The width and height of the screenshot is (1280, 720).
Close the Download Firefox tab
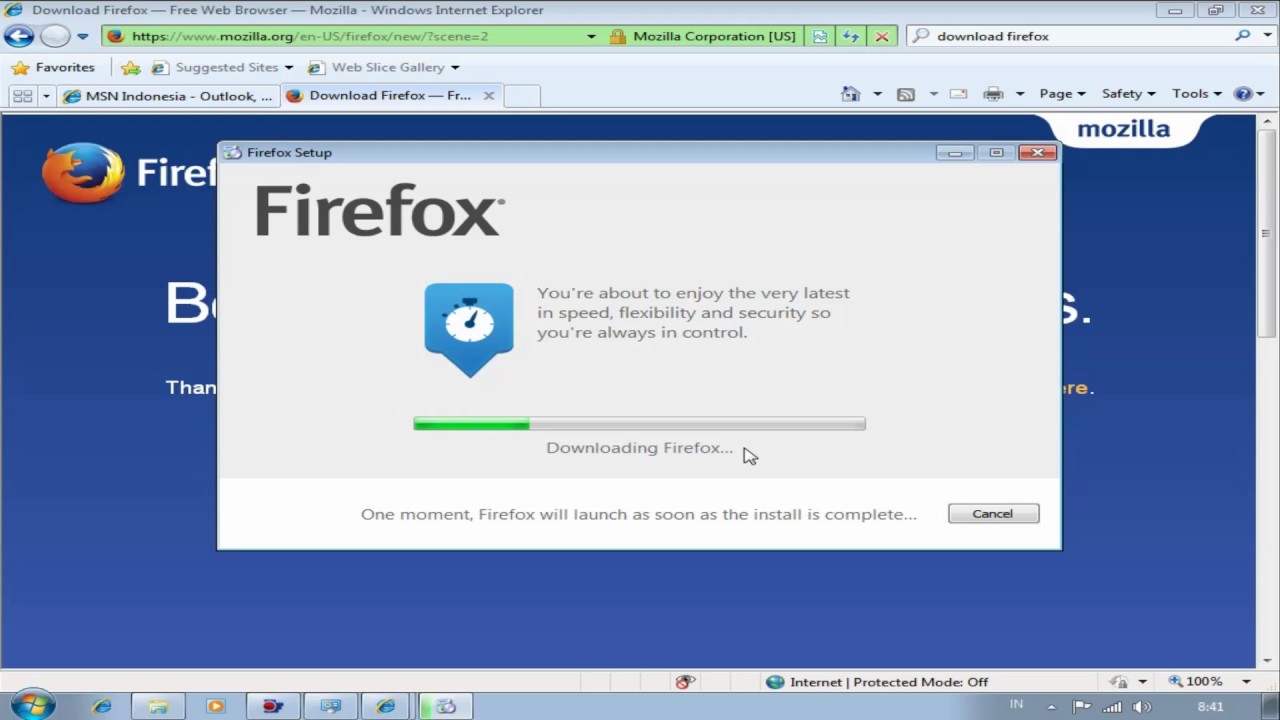click(489, 96)
